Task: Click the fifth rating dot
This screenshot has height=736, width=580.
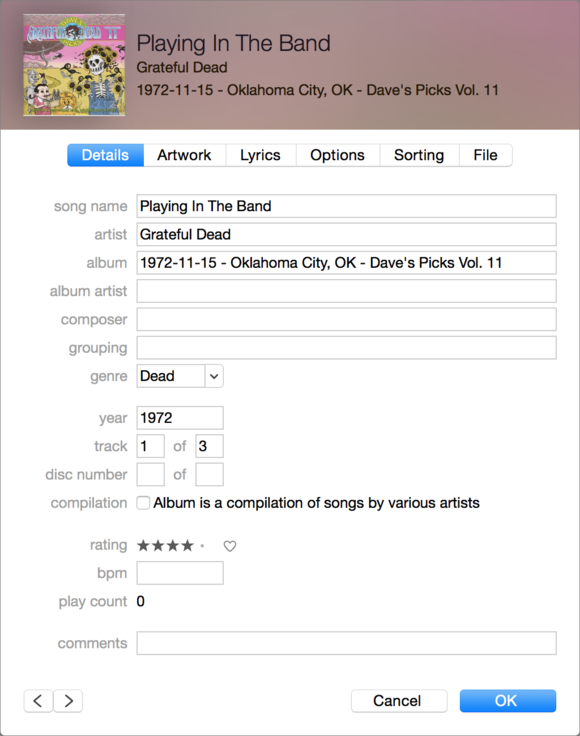Action: coord(202,546)
